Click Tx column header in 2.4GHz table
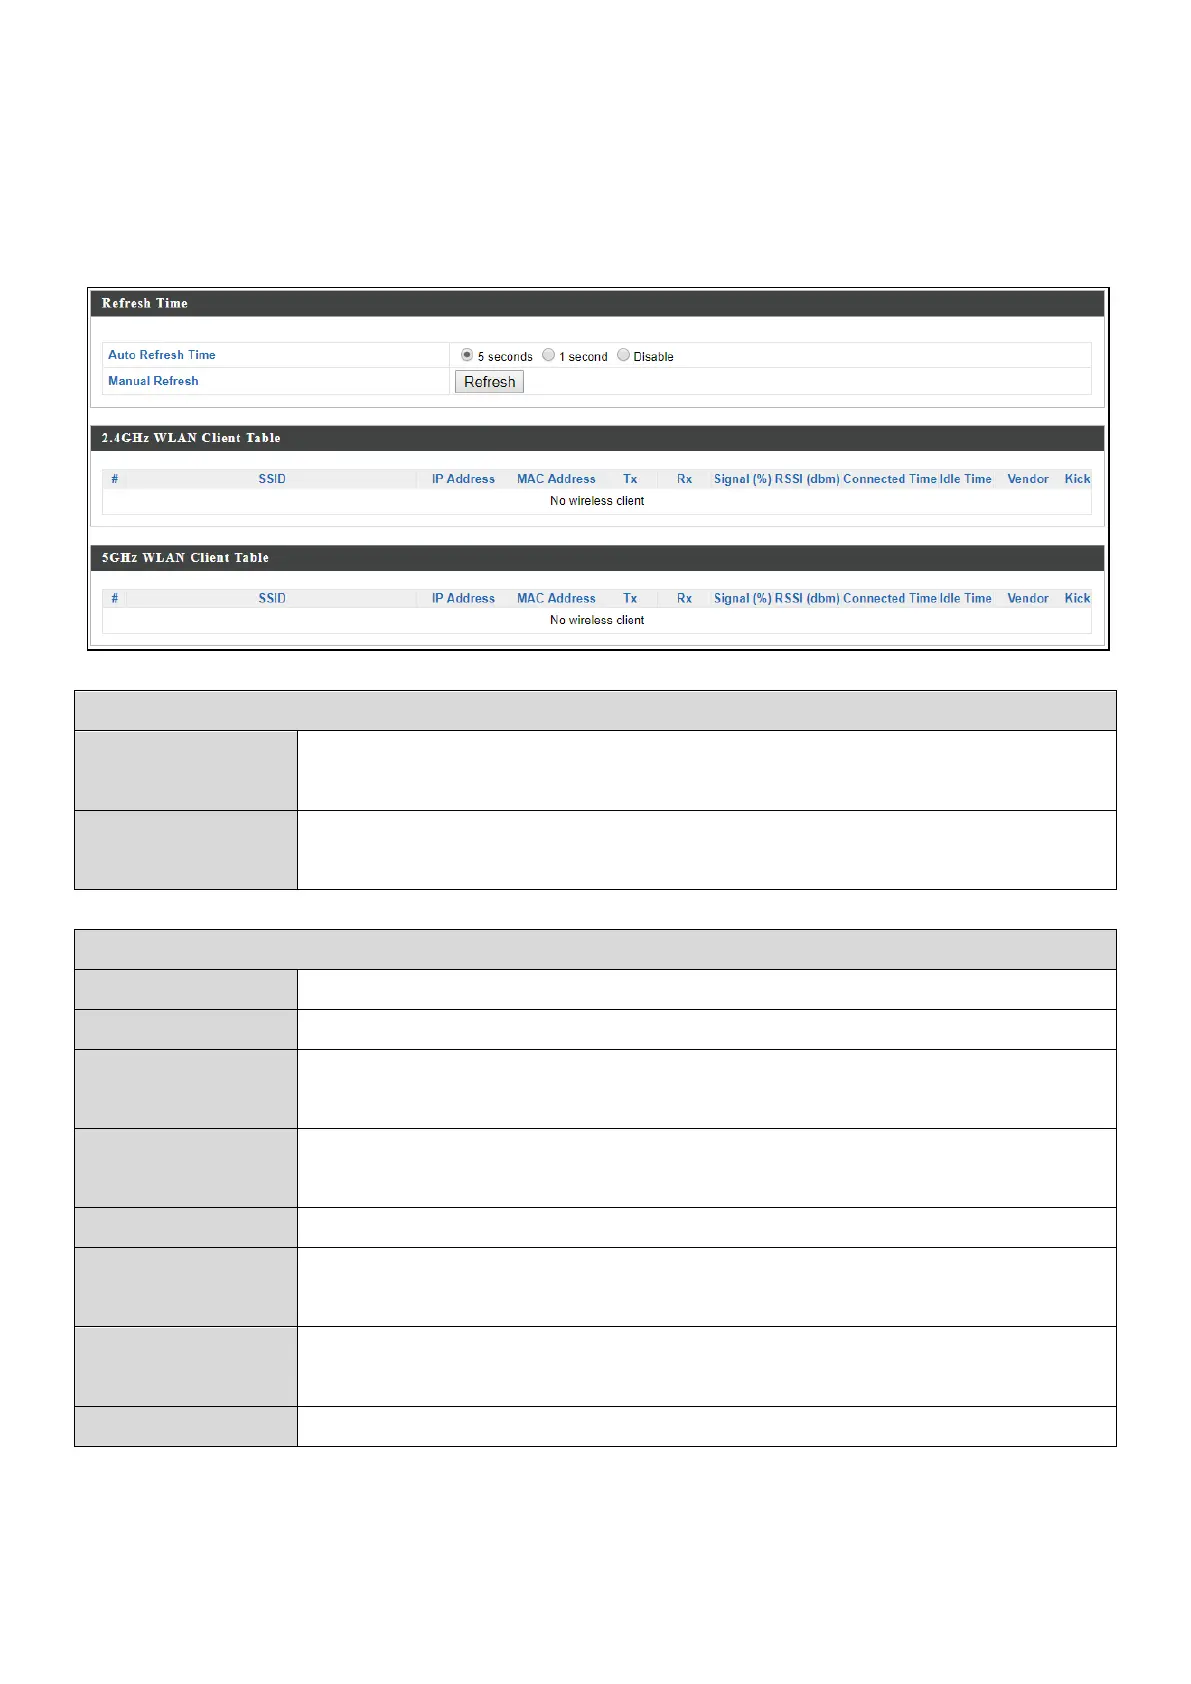 tap(630, 479)
